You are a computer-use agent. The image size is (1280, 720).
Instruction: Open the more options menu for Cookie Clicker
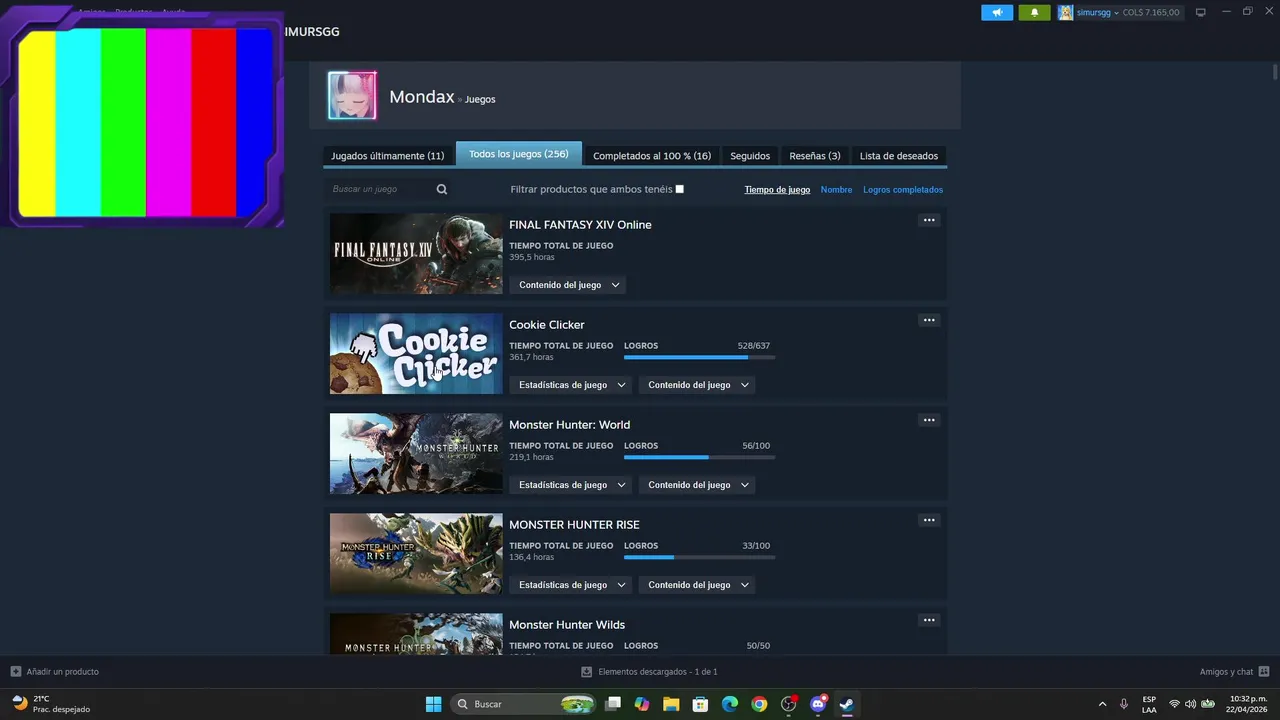coord(929,320)
